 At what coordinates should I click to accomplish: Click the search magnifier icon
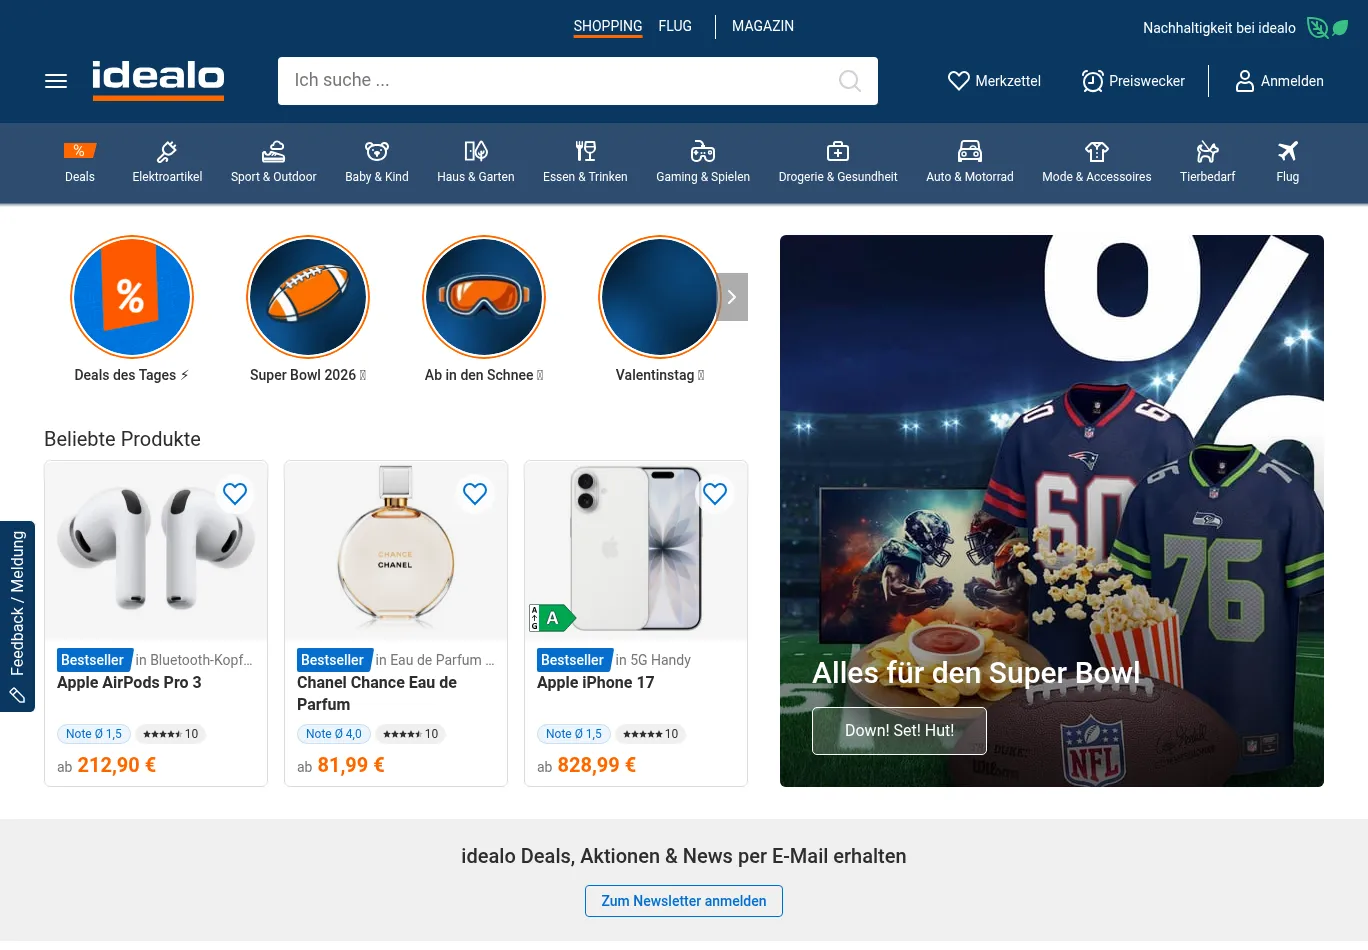[x=850, y=81]
